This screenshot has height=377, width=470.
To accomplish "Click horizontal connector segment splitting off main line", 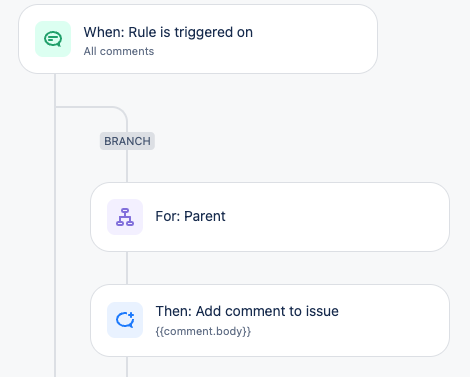I will click(83, 107).
